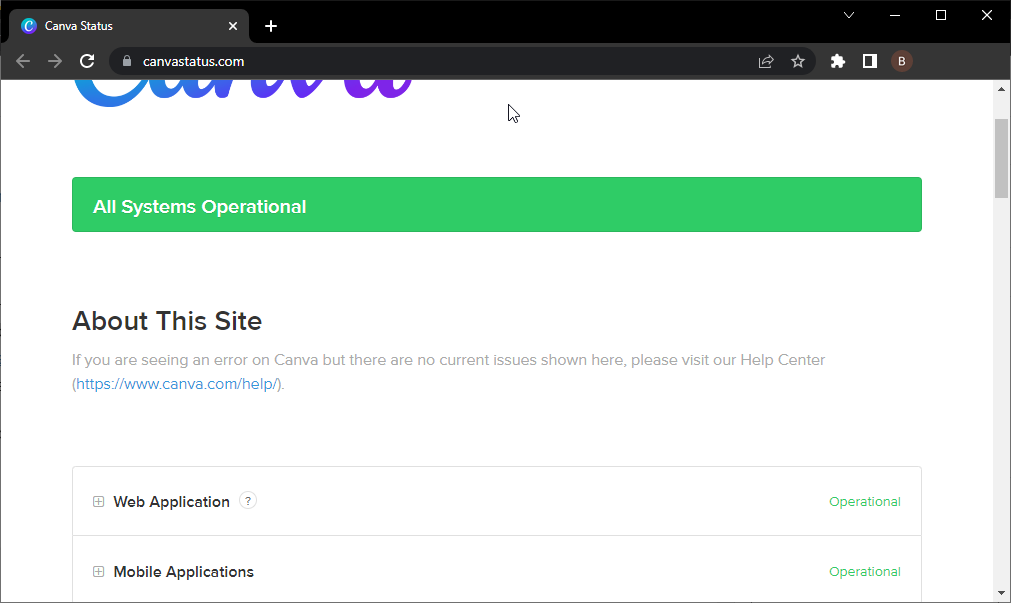This screenshot has width=1011, height=603.
Task: Click the Mobile Applications label
Action: coord(184,572)
